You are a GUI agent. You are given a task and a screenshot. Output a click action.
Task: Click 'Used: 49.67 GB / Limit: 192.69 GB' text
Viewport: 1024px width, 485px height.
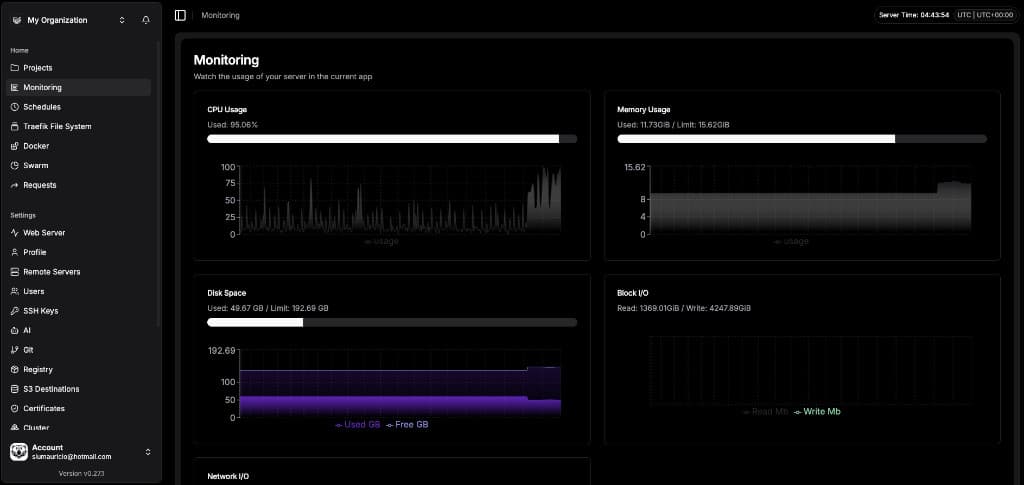268,308
